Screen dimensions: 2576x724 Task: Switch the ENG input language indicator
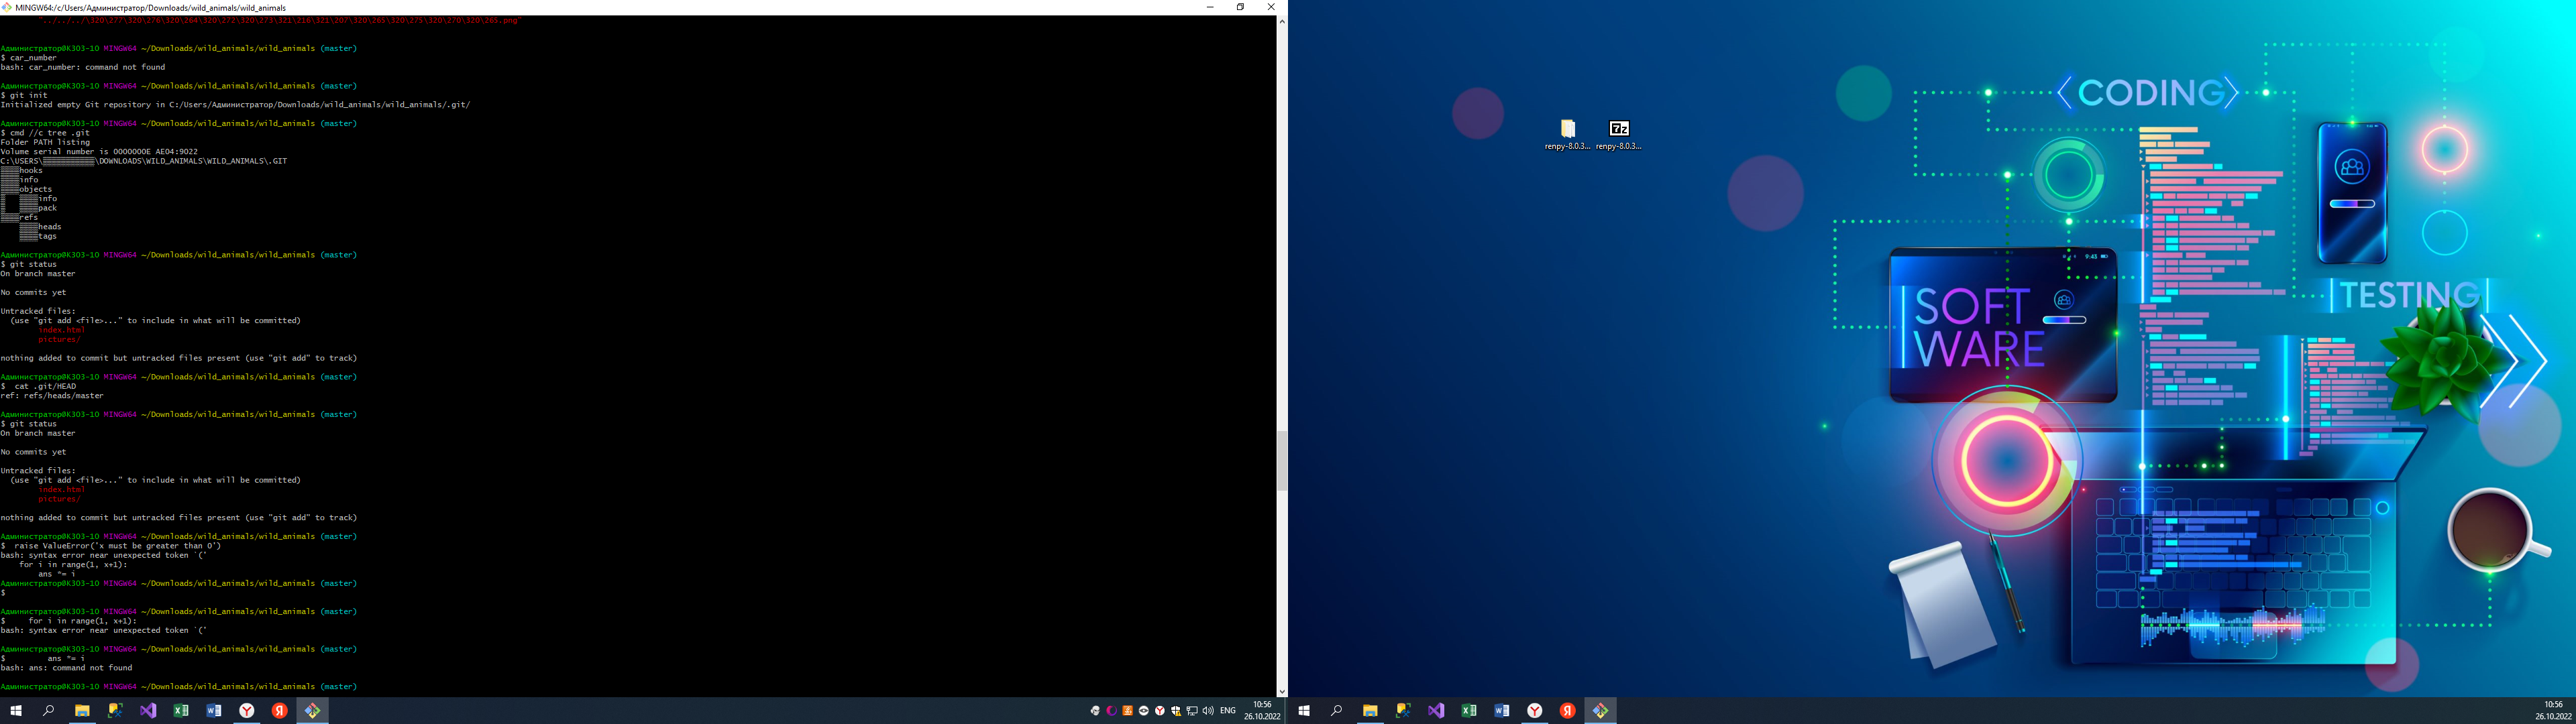(x=1228, y=711)
